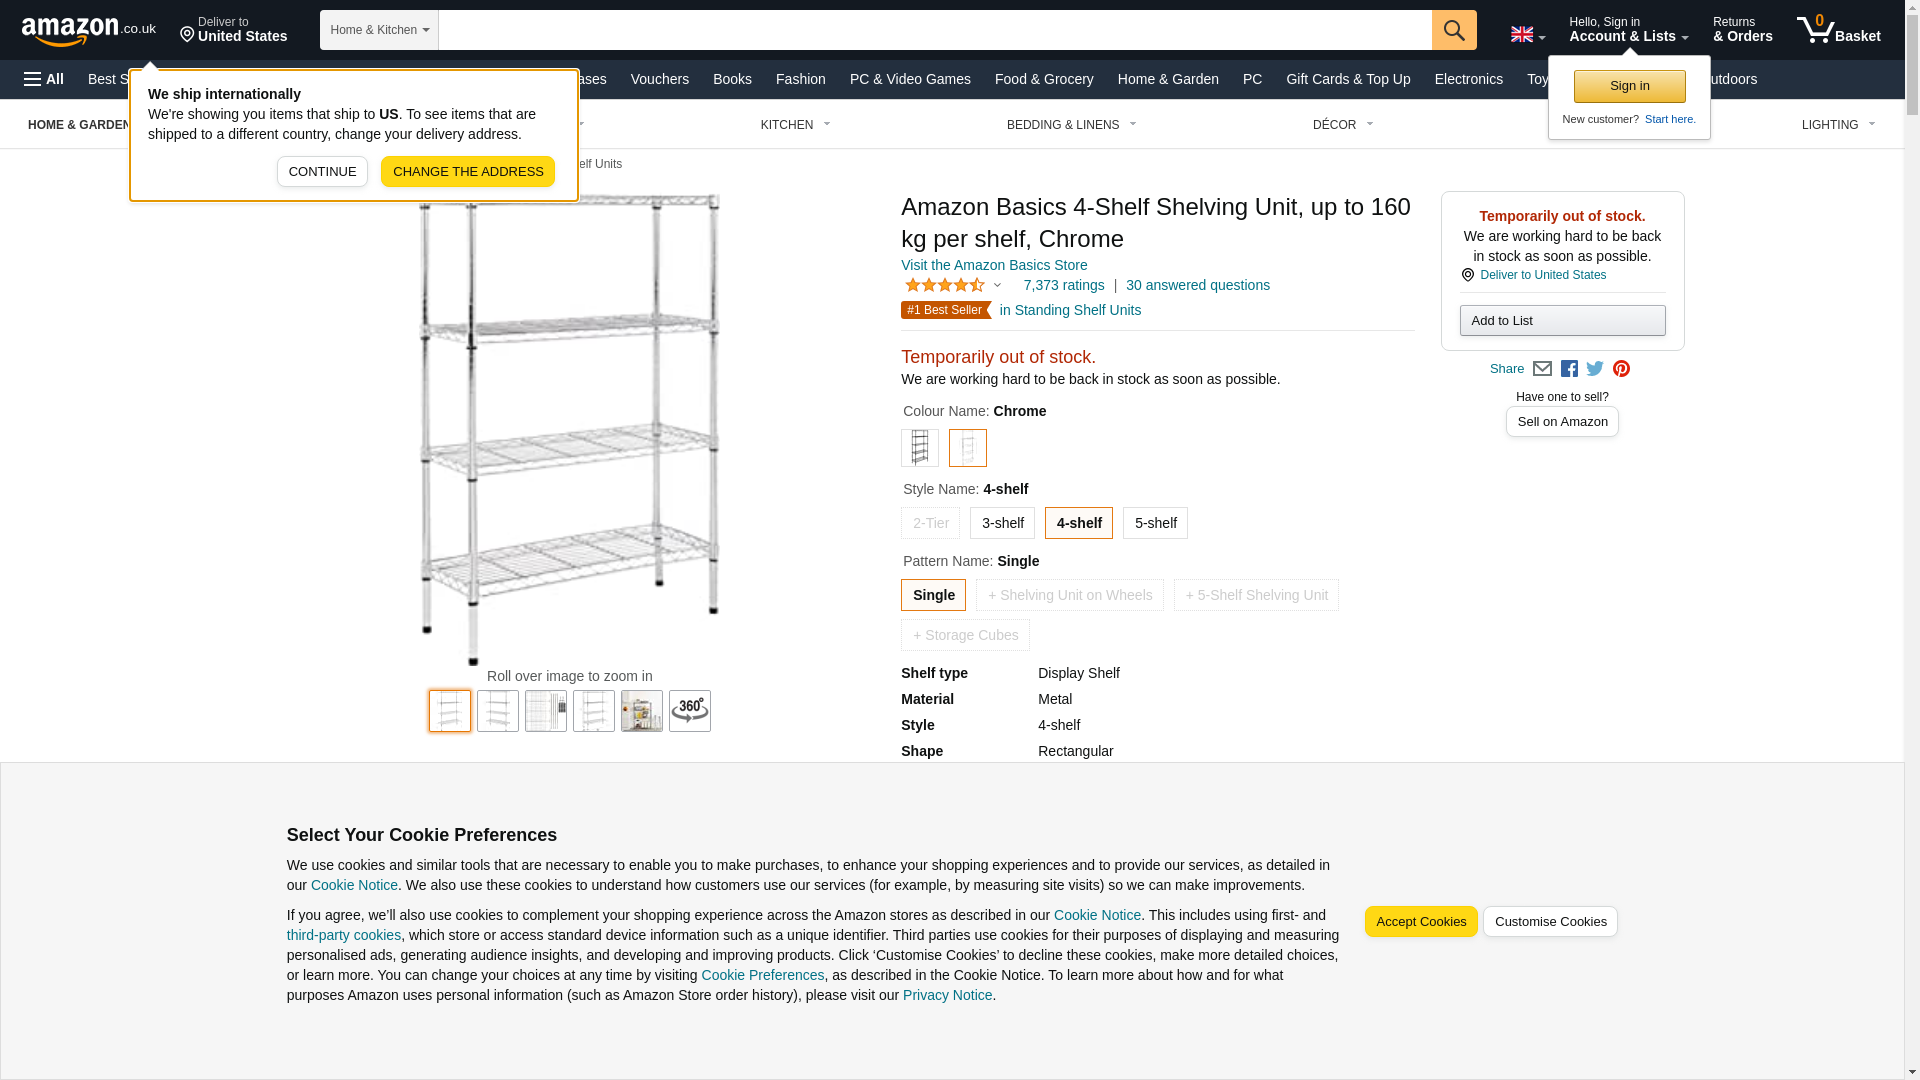Focus the Amazon search input field
Image resolution: width=1920 pixels, height=1080 pixels.
pyautogui.click(x=935, y=30)
